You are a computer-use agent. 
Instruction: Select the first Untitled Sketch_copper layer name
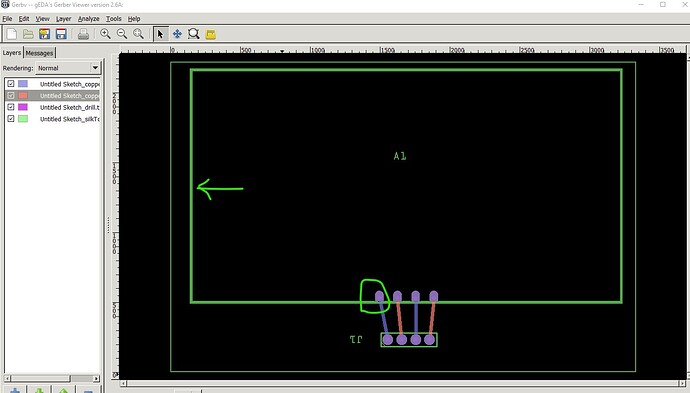70,84
